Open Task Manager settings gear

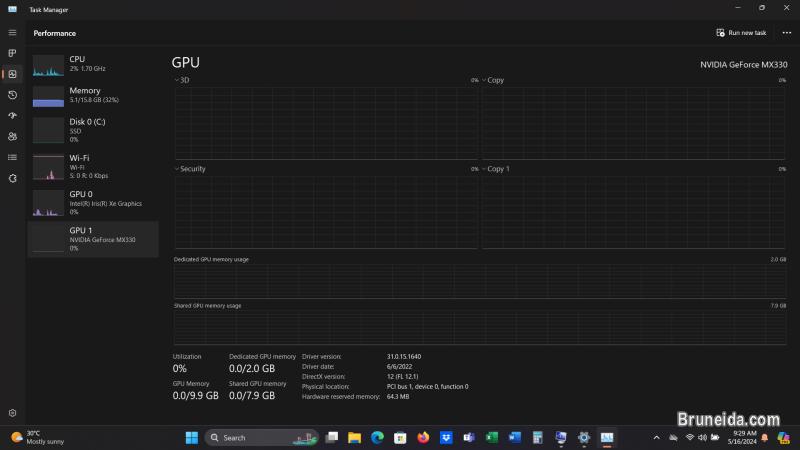[12, 413]
